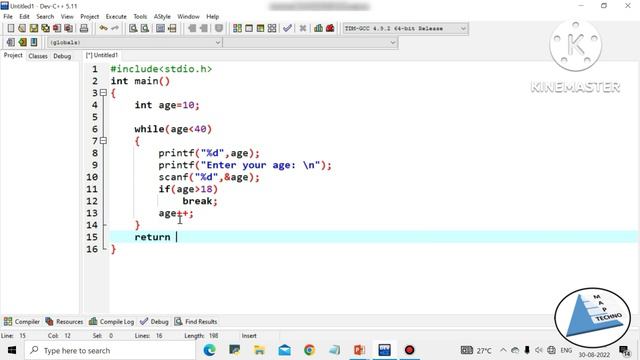Screen dimensions: 640x360
Task: Open the AStyle menu
Action: tap(162, 16)
